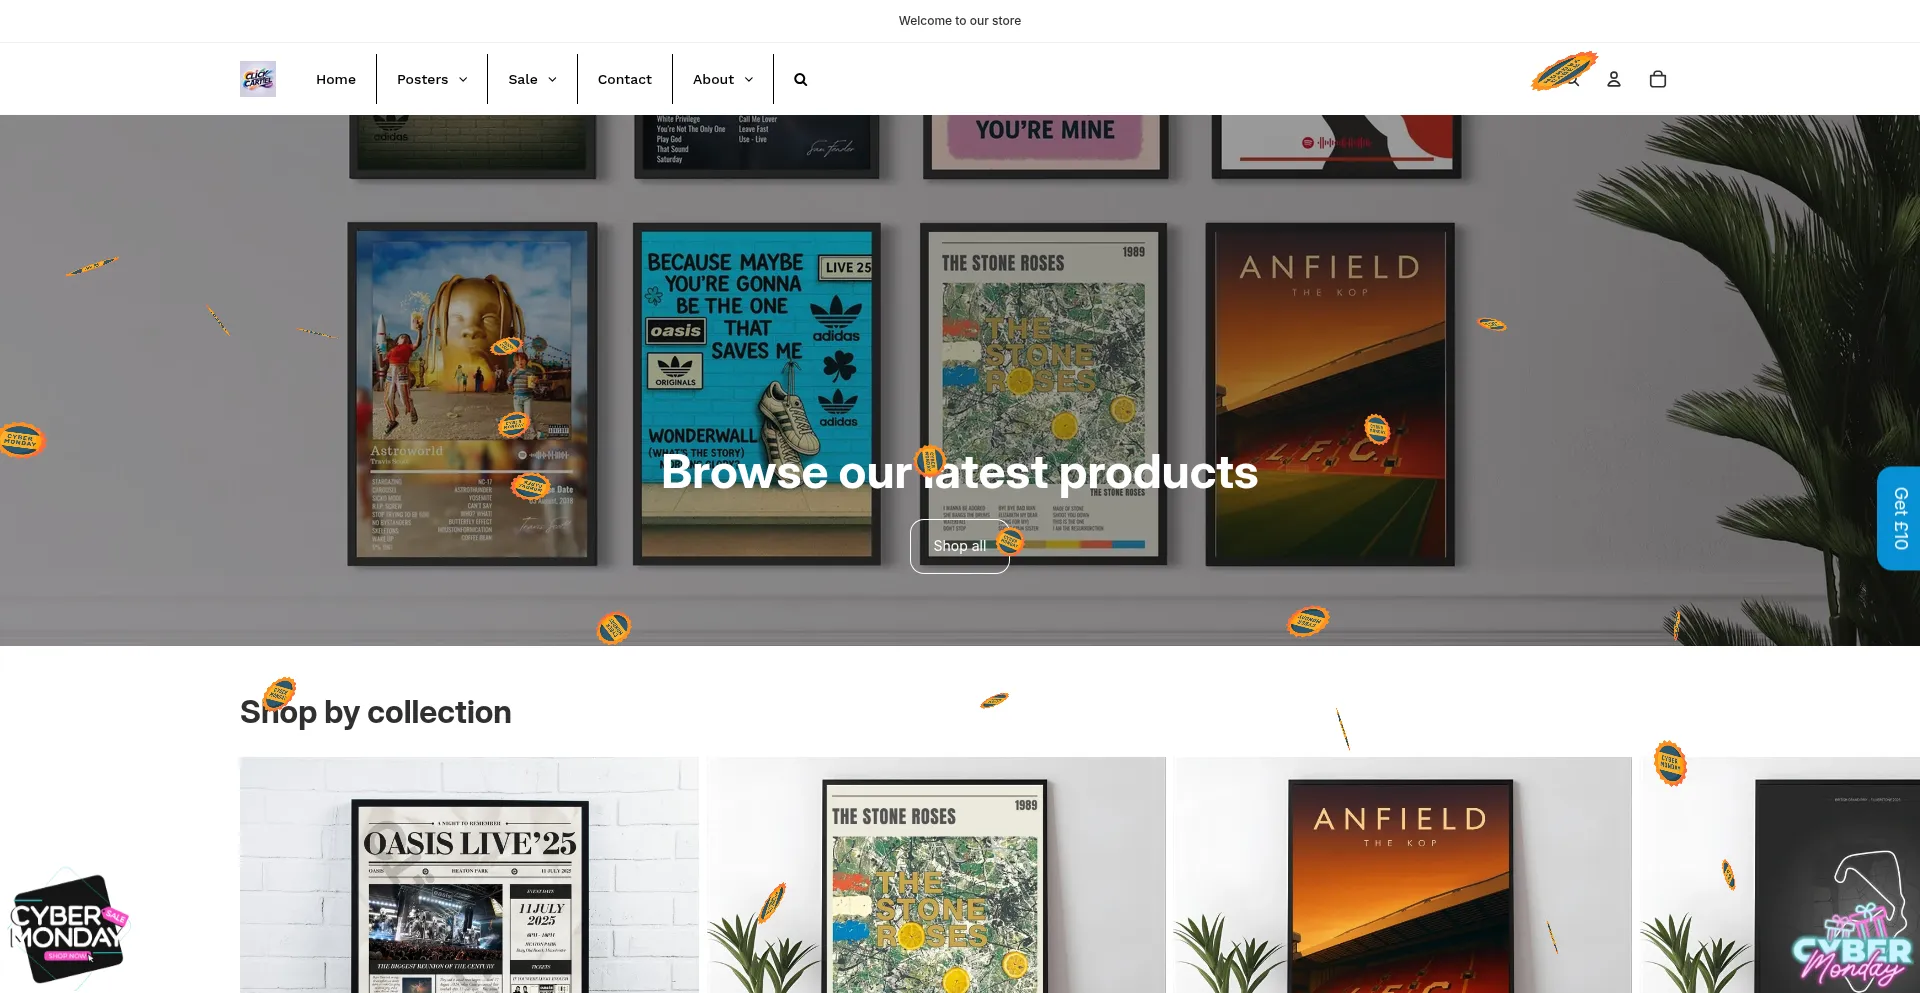
Task: Open the shopping cart bag icon
Action: click(1657, 79)
